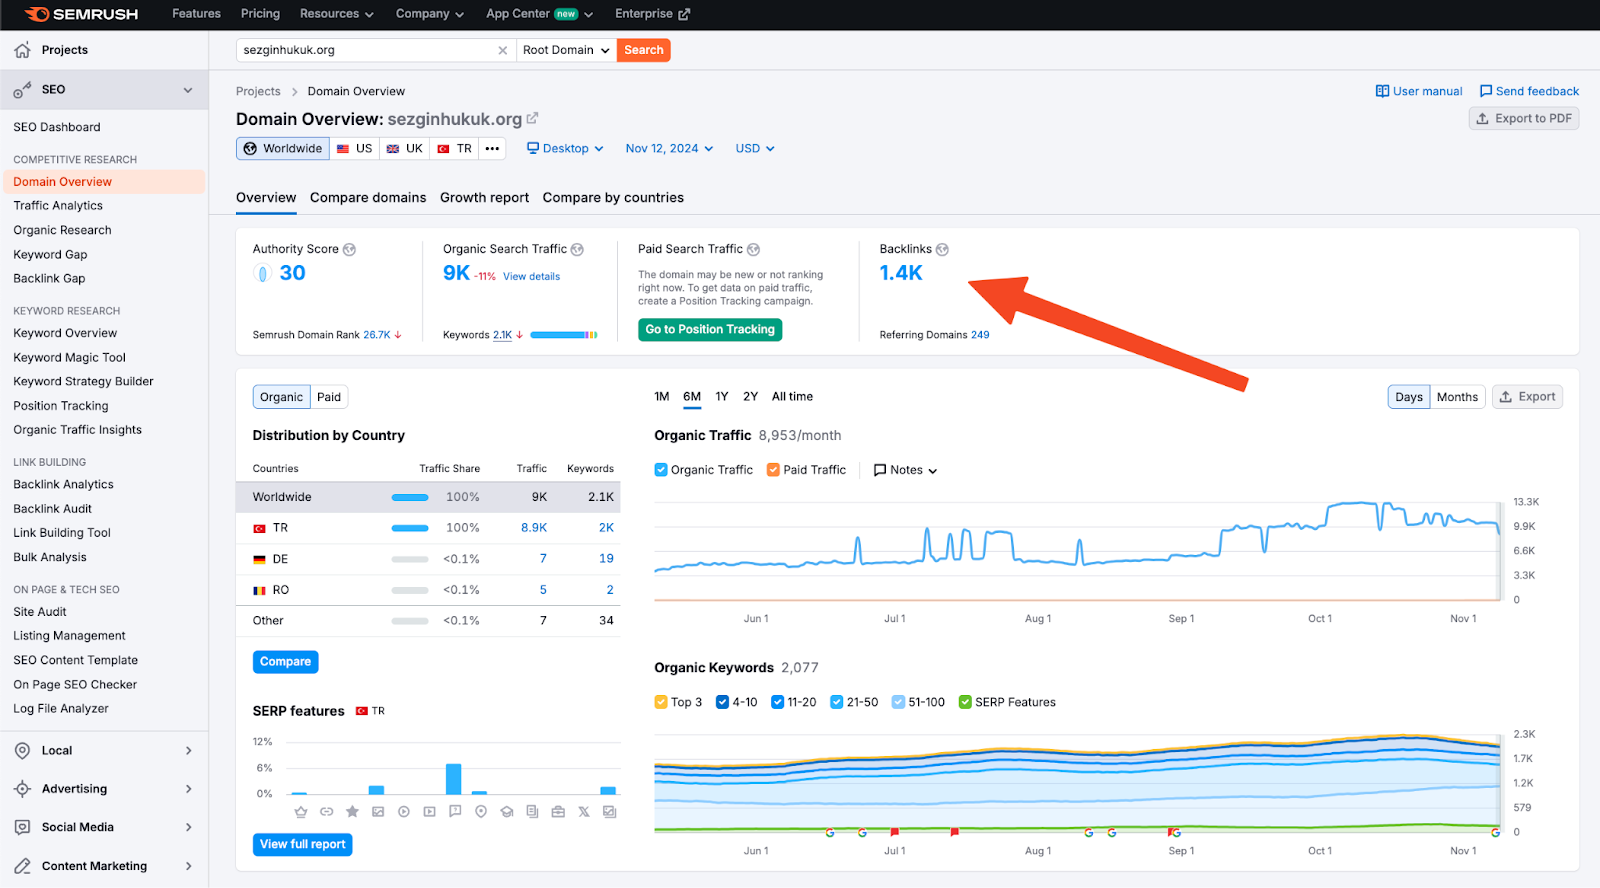The width and height of the screenshot is (1600, 888).
Task: Click the featured snippet crown SERP icon
Action: click(x=300, y=812)
